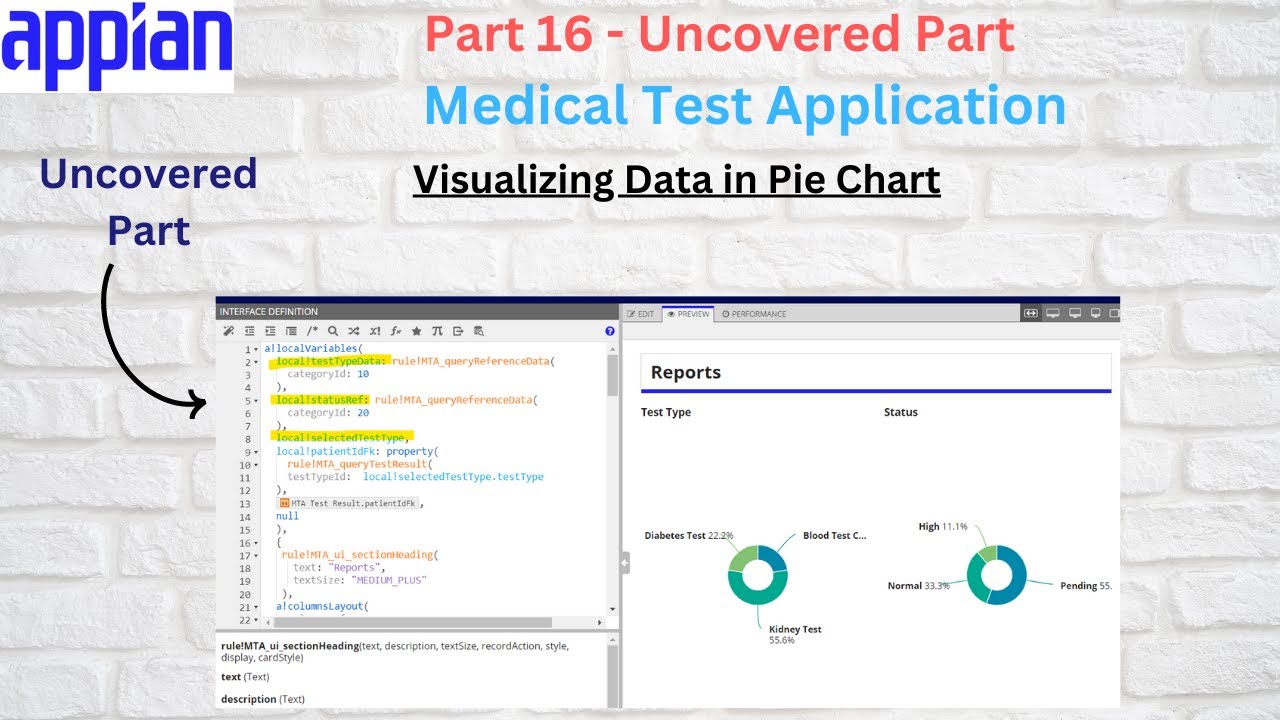1280x720 pixels.
Task: Click the Blood Test chart label
Action: coord(834,536)
